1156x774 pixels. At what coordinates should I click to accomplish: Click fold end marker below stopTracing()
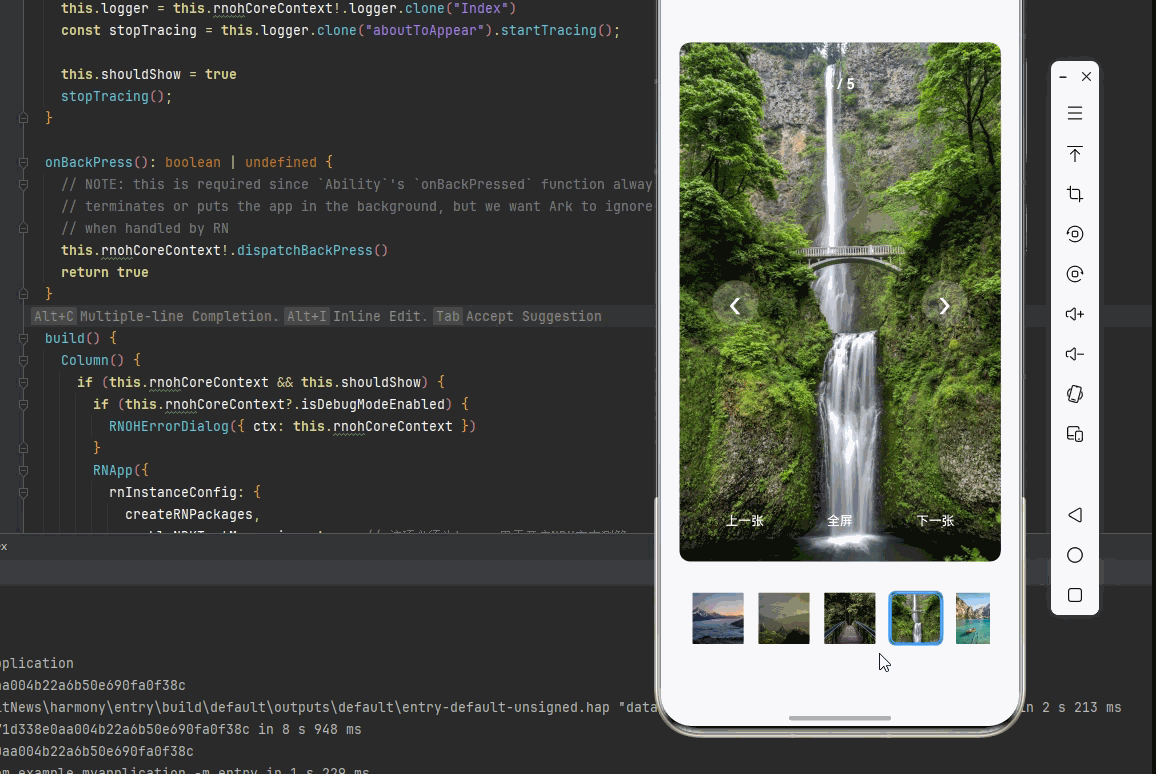(24, 118)
